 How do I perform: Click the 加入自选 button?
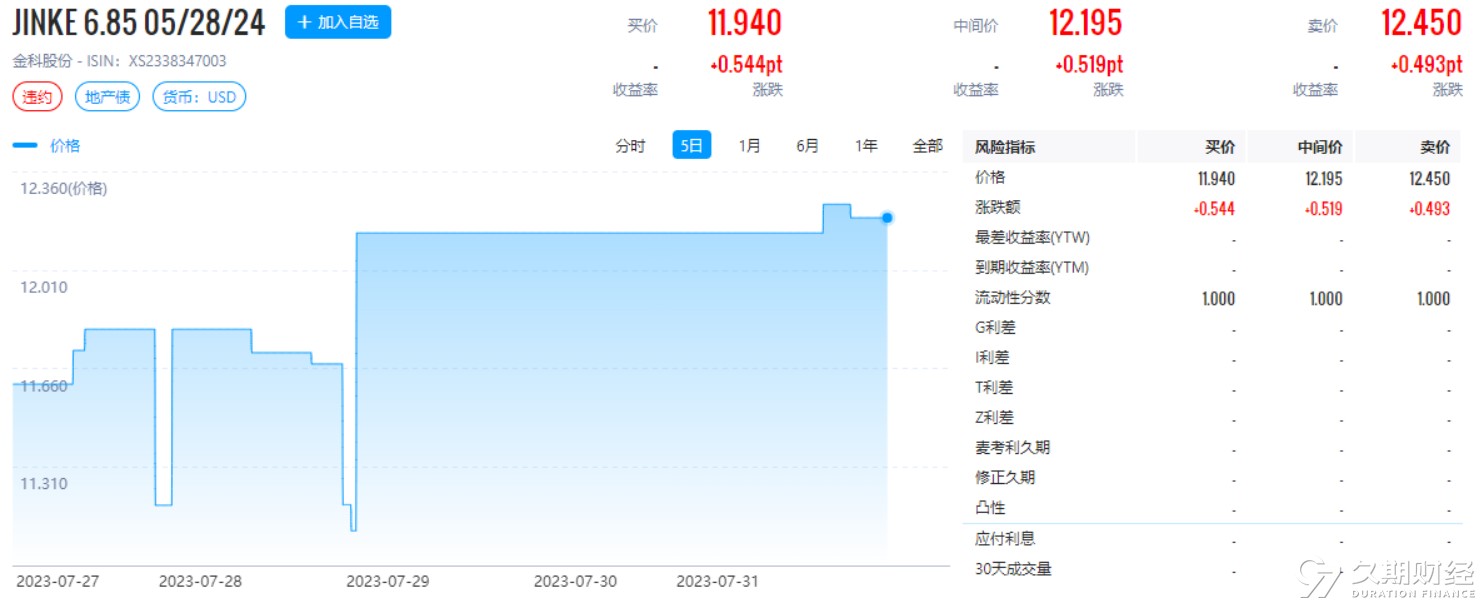338,22
